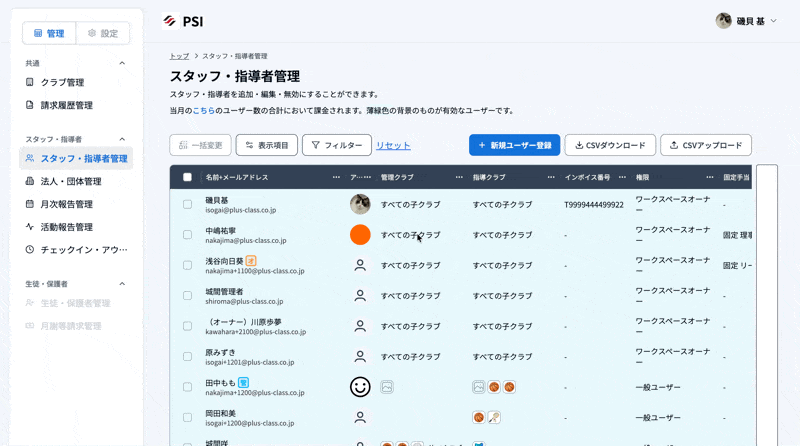Click smiley avatar in 田中もも row

pos(360,387)
